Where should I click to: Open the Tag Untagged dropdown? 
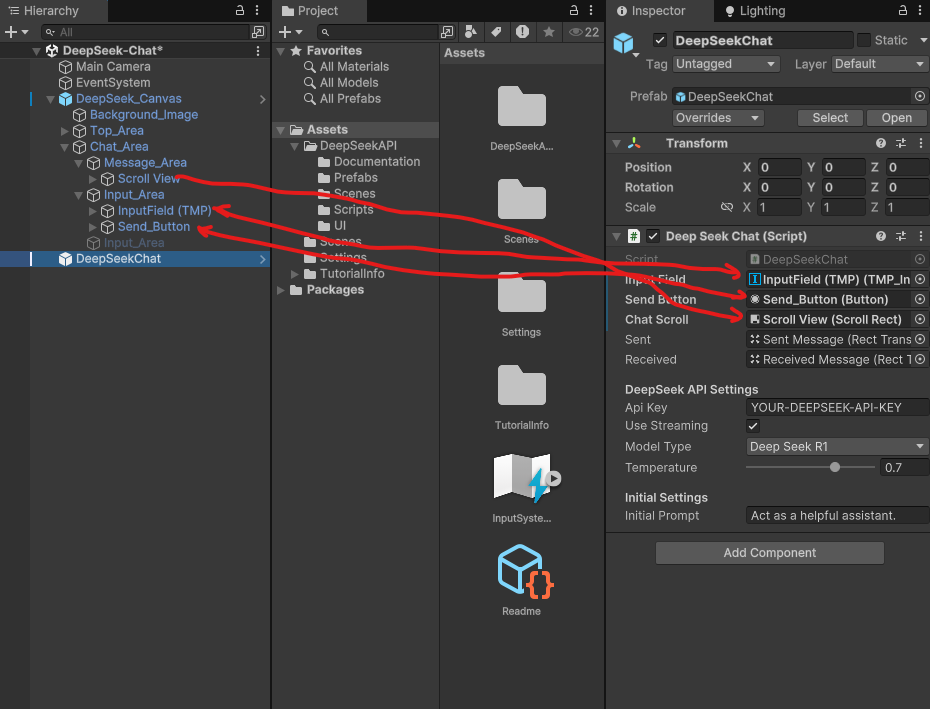click(x=726, y=64)
